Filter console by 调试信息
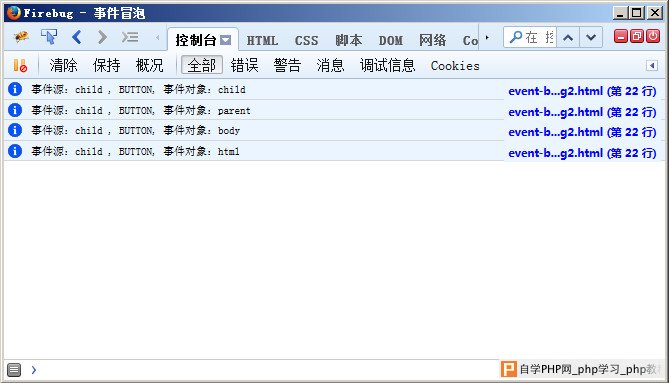Viewport: 670px width, 383px height. tap(387, 65)
